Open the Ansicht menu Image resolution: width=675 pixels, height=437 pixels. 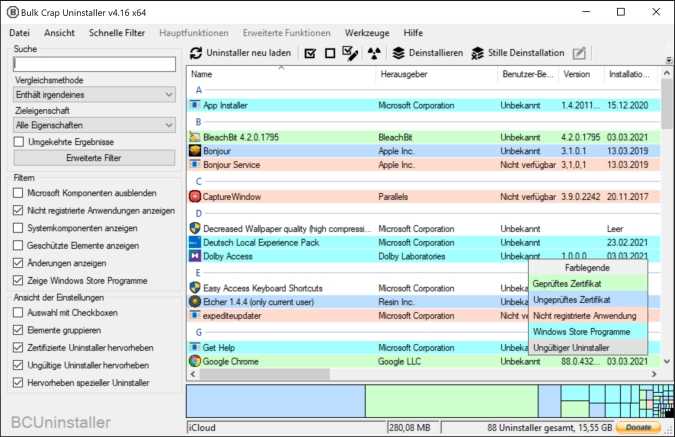[59, 33]
